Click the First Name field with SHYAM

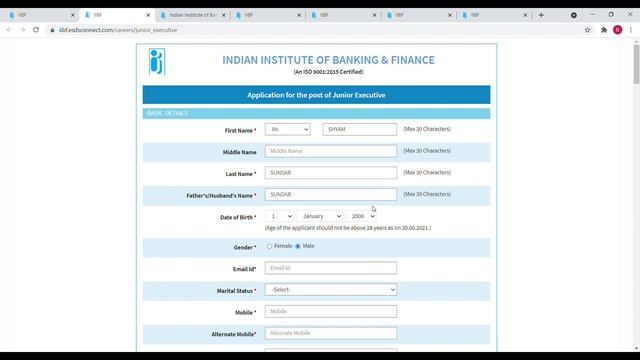[360, 129]
